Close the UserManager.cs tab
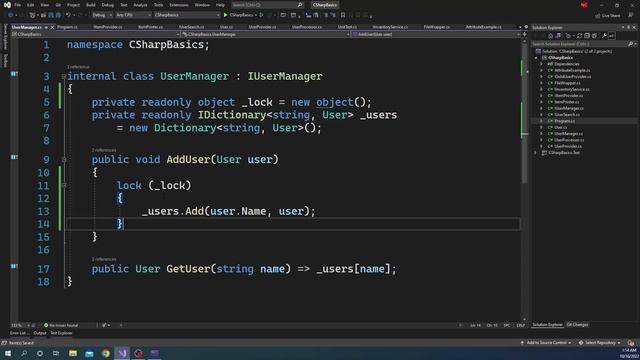The image size is (640, 360). (52, 27)
